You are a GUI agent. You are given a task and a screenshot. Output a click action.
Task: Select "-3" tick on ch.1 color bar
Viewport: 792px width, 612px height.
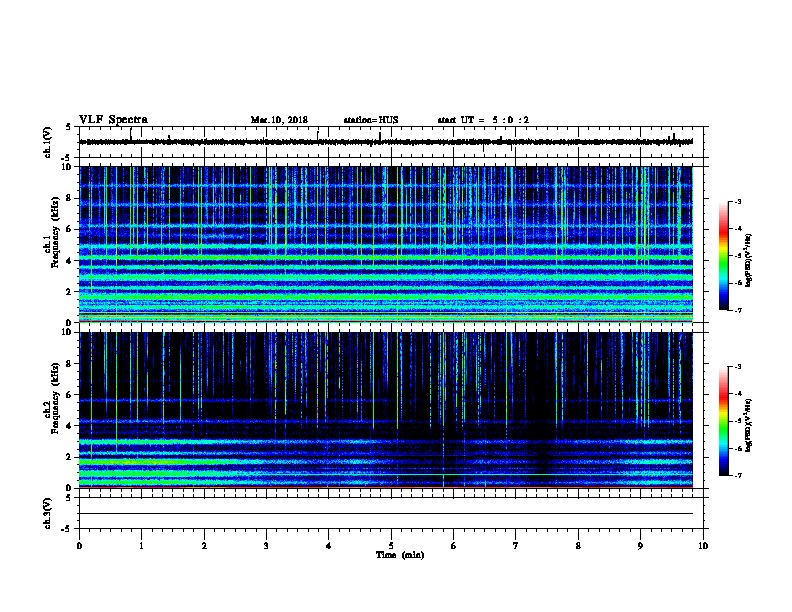(737, 201)
